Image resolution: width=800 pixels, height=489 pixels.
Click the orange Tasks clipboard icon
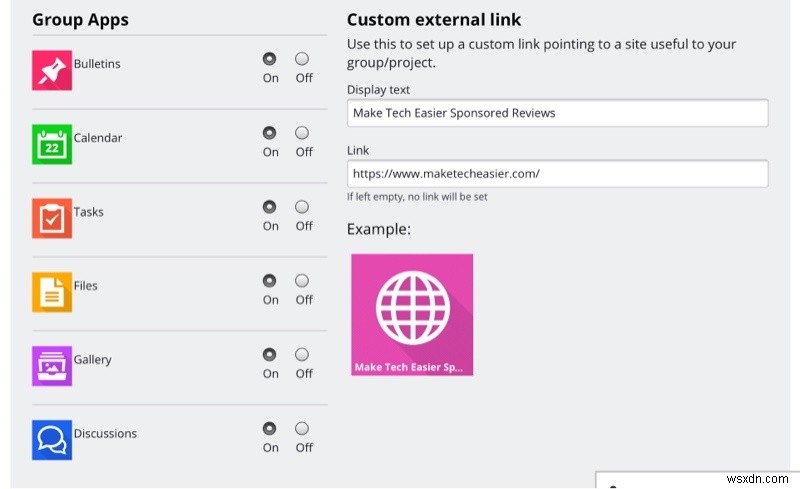click(52, 218)
